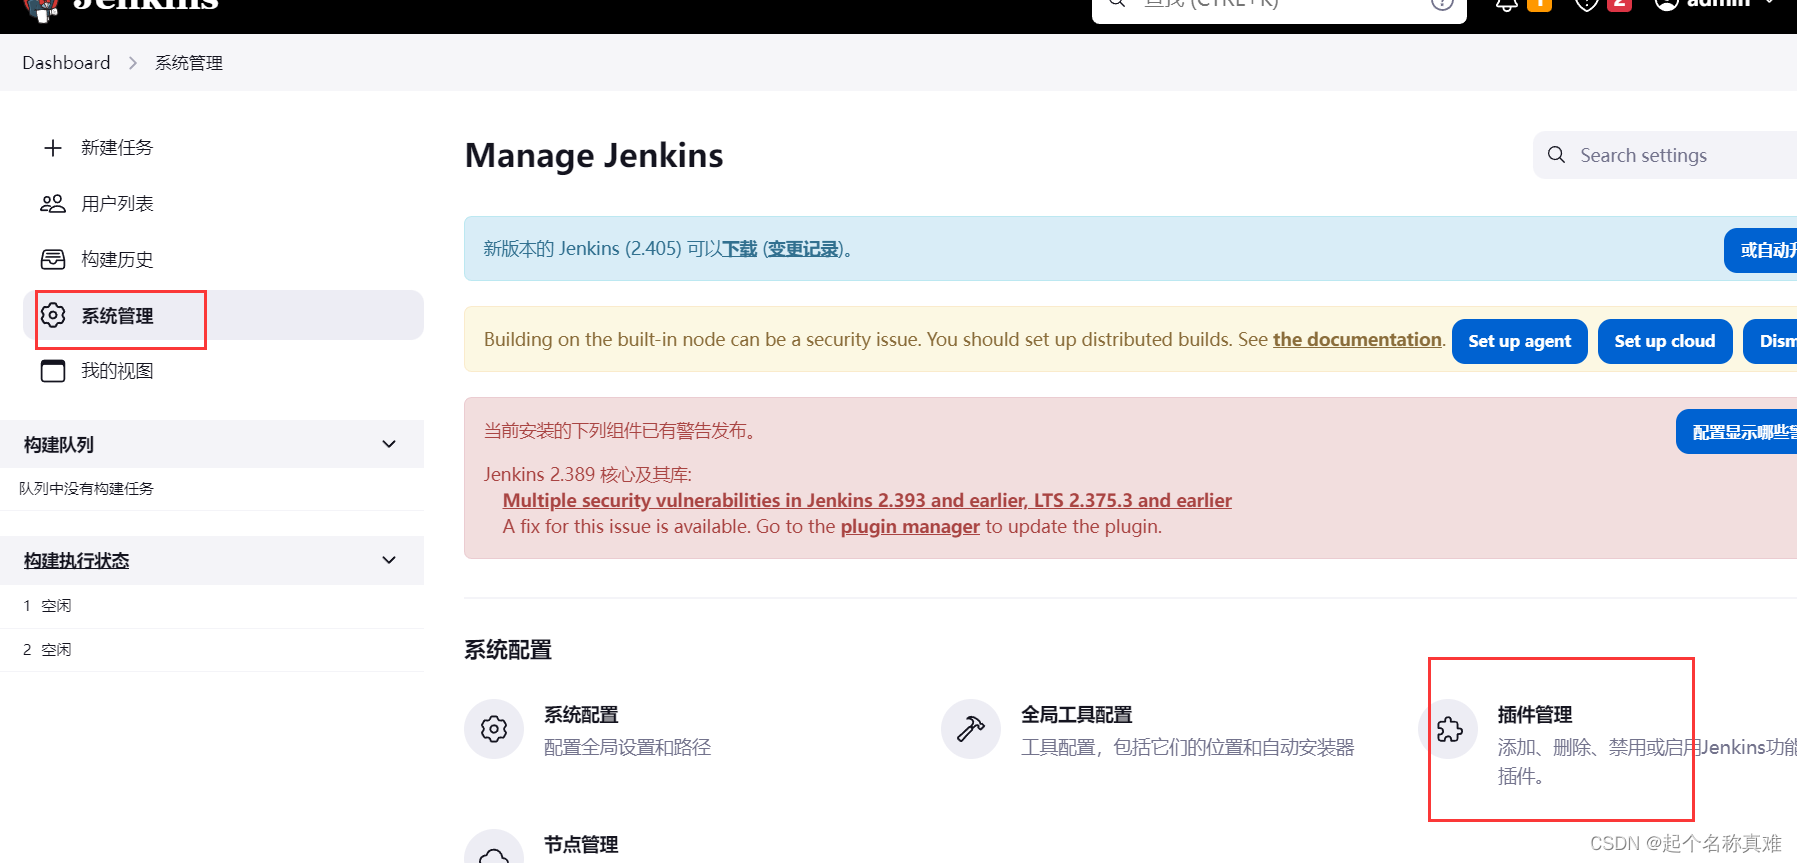Open the 变更记录 changelog link

803,249
